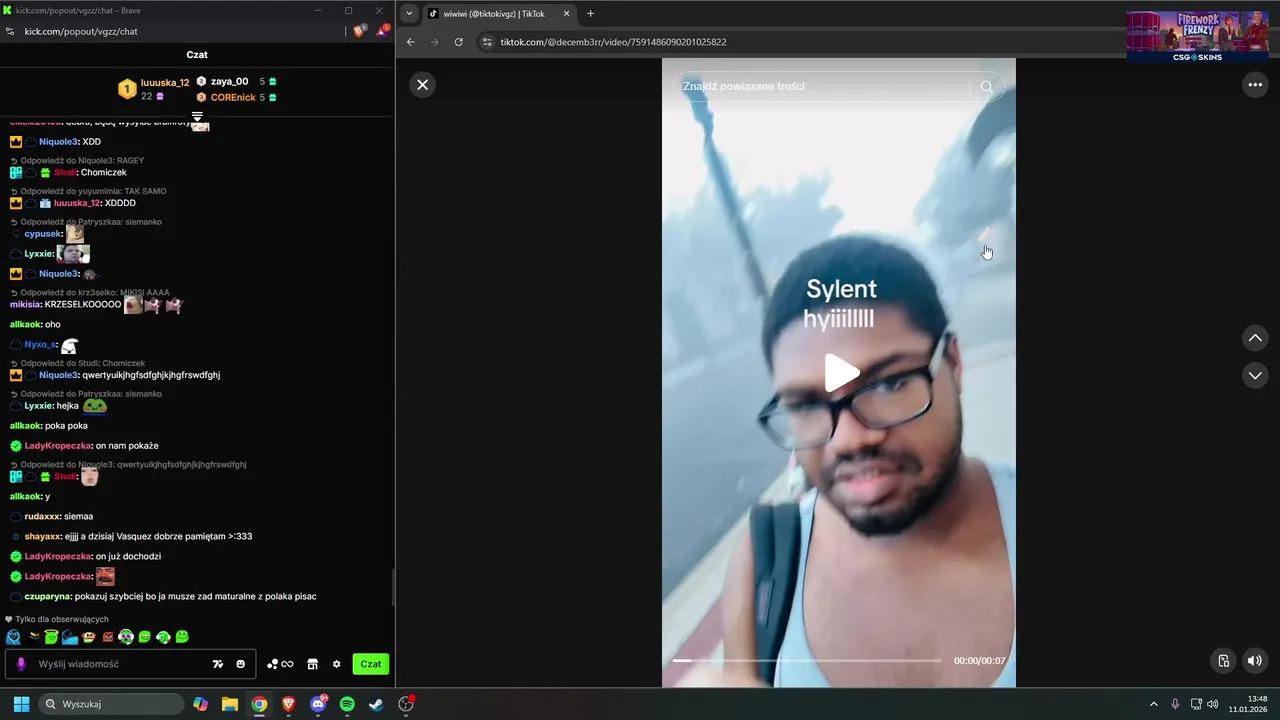Viewport: 1280px width, 720px height.
Task: Close the wiwiwi TikTok tab
Action: click(567, 14)
